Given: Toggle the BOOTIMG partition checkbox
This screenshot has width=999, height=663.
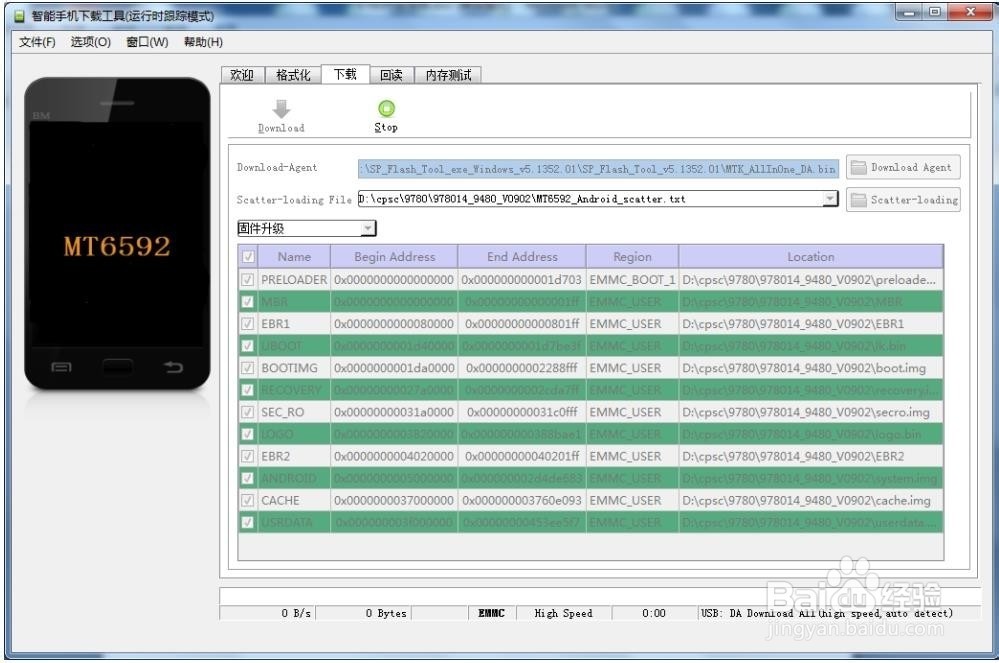Looking at the screenshot, I should (245, 368).
